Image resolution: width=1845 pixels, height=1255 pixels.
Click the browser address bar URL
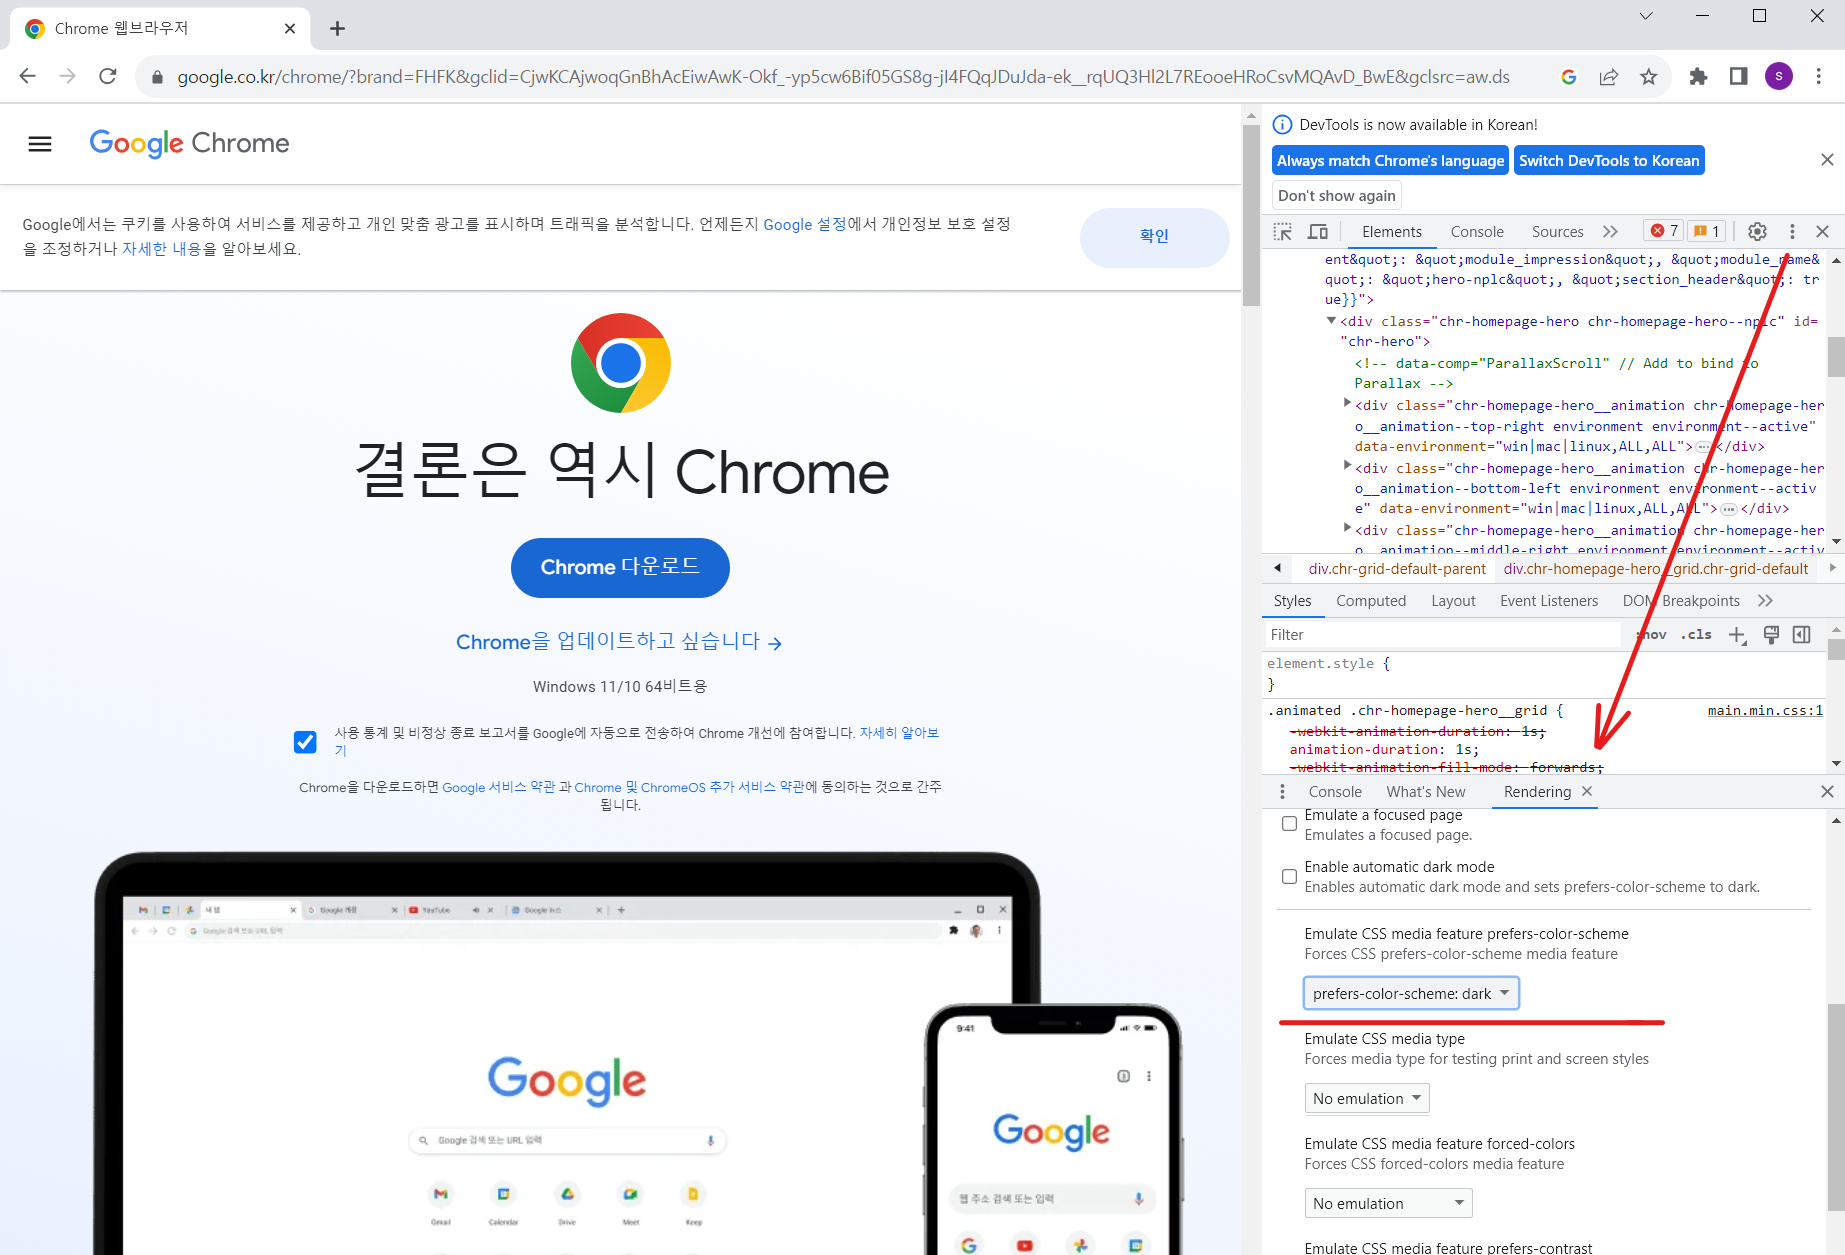[843, 77]
